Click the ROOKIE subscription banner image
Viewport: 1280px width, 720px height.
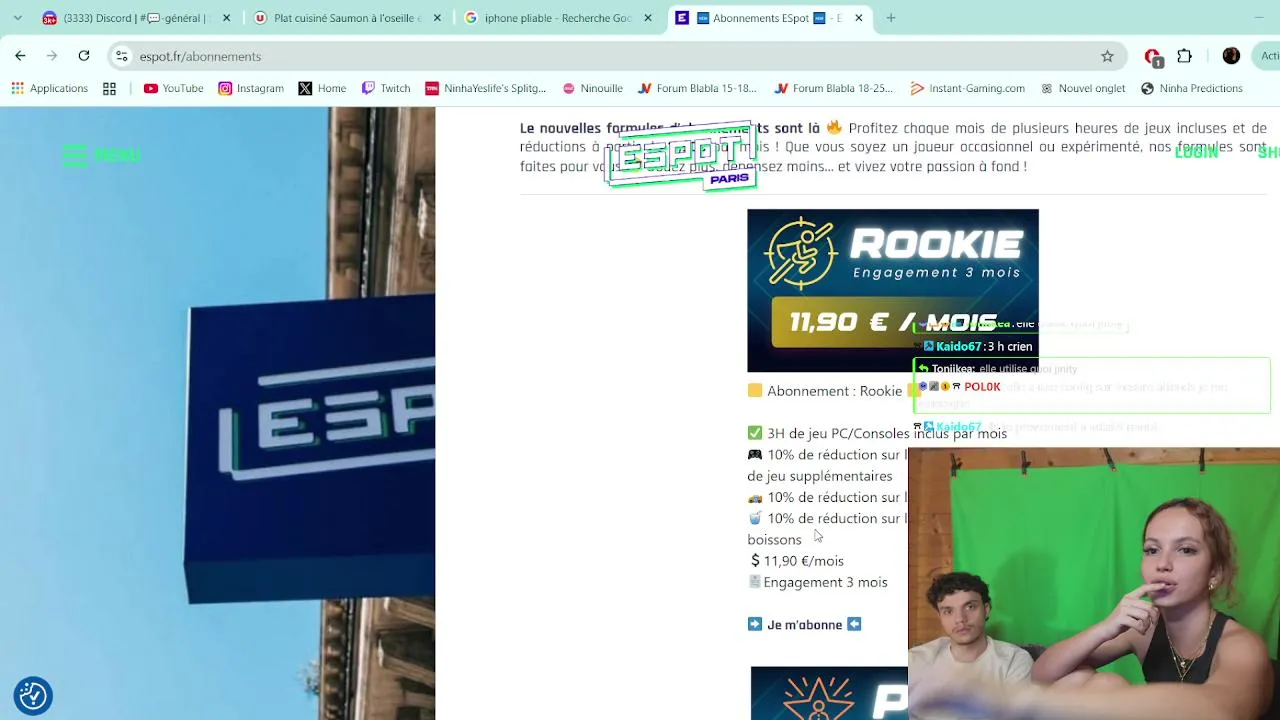[x=892, y=290]
